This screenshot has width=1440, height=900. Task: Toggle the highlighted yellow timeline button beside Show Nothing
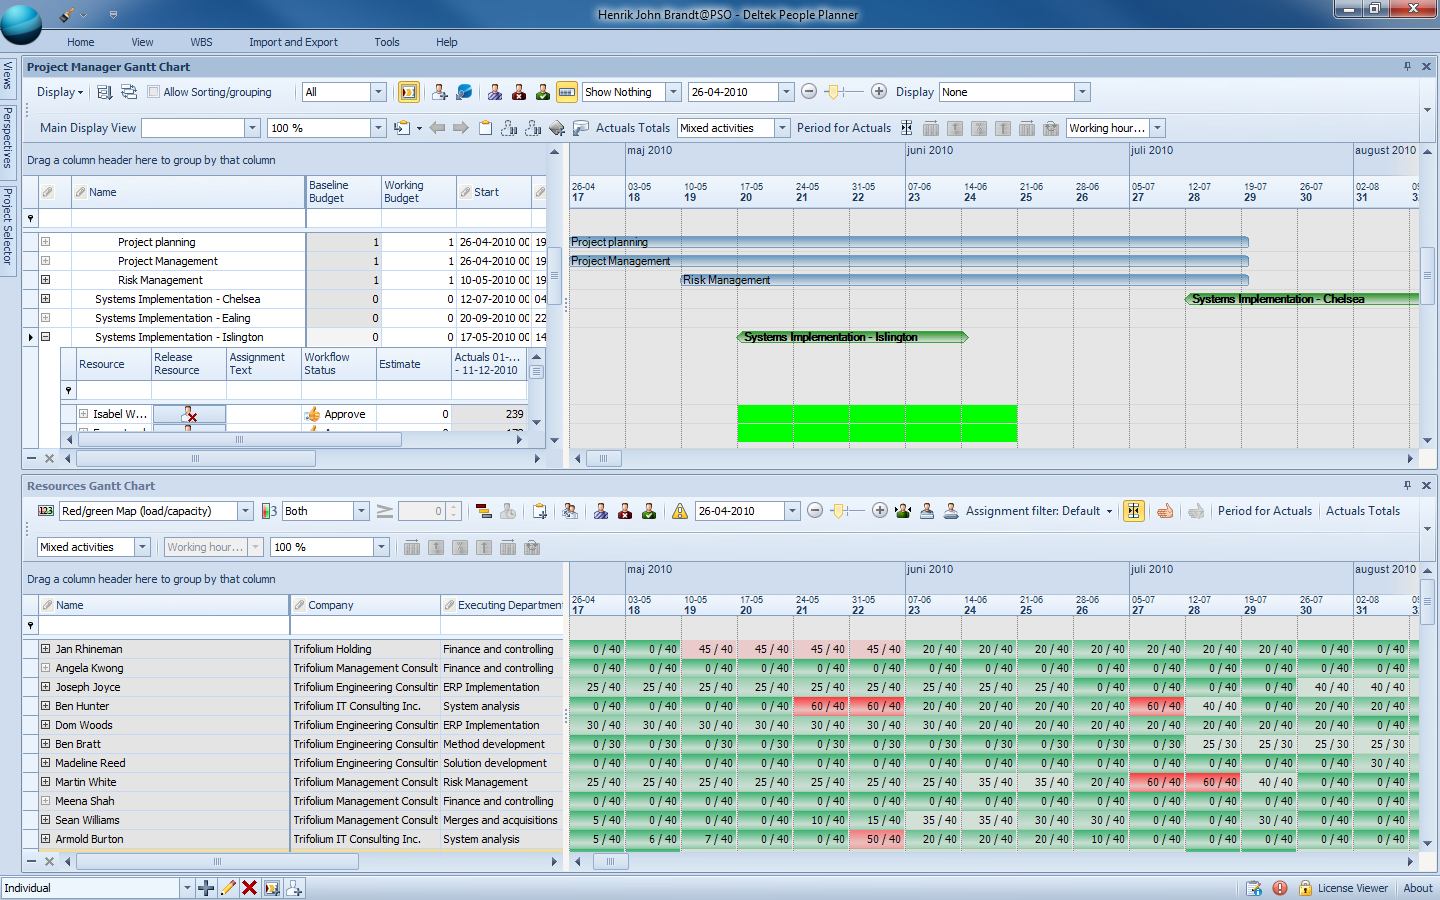566,92
